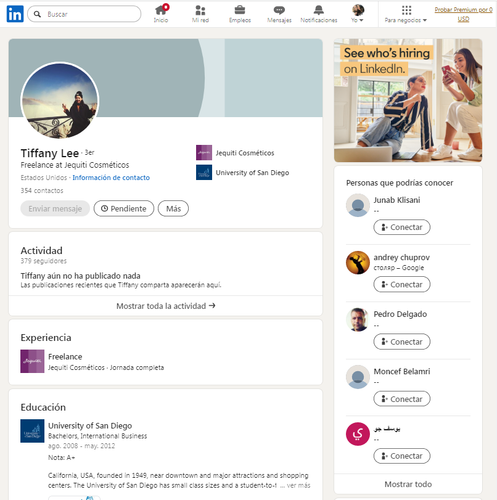497x500 pixels.
Task: Open University logo in Educación section
Action: click(x=32, y=431)
